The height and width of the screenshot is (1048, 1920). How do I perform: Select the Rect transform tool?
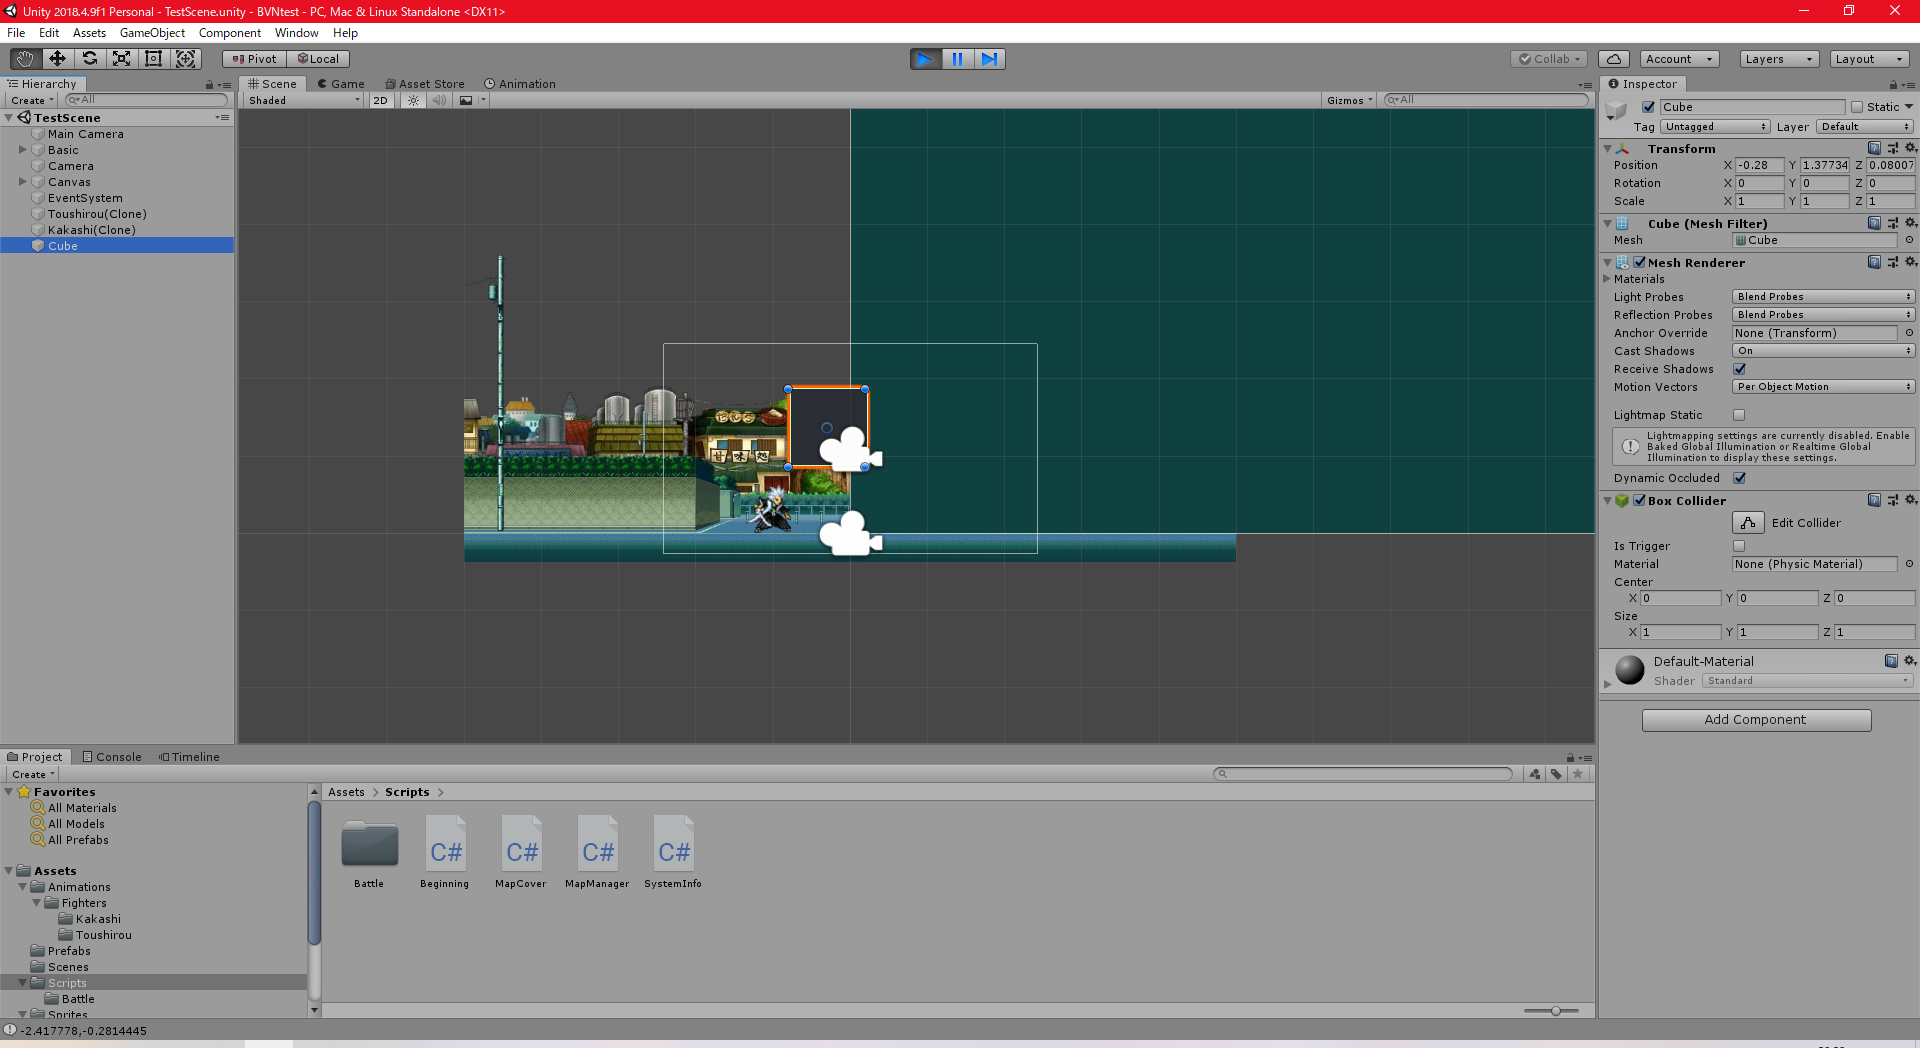(x=153, y=59)
